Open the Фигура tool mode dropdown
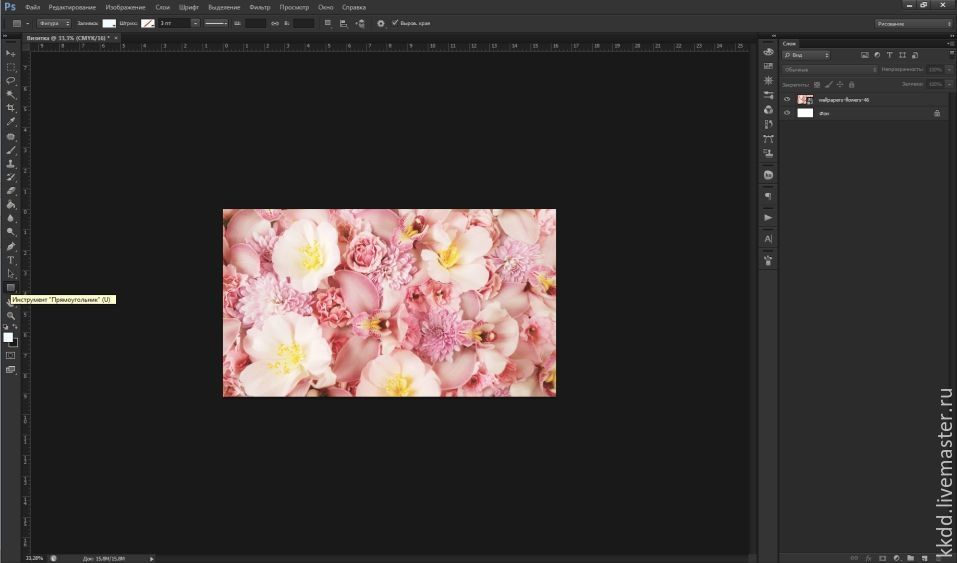957x563 pixels. (x=54, y=23)
